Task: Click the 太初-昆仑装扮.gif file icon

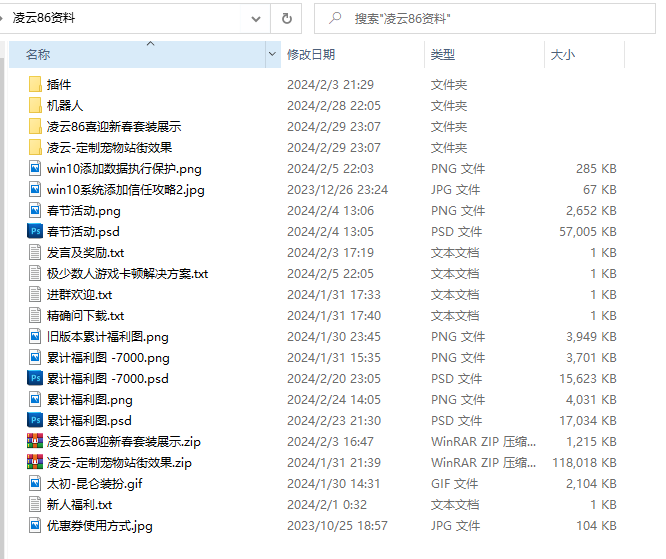Action: tap(35, 484)
